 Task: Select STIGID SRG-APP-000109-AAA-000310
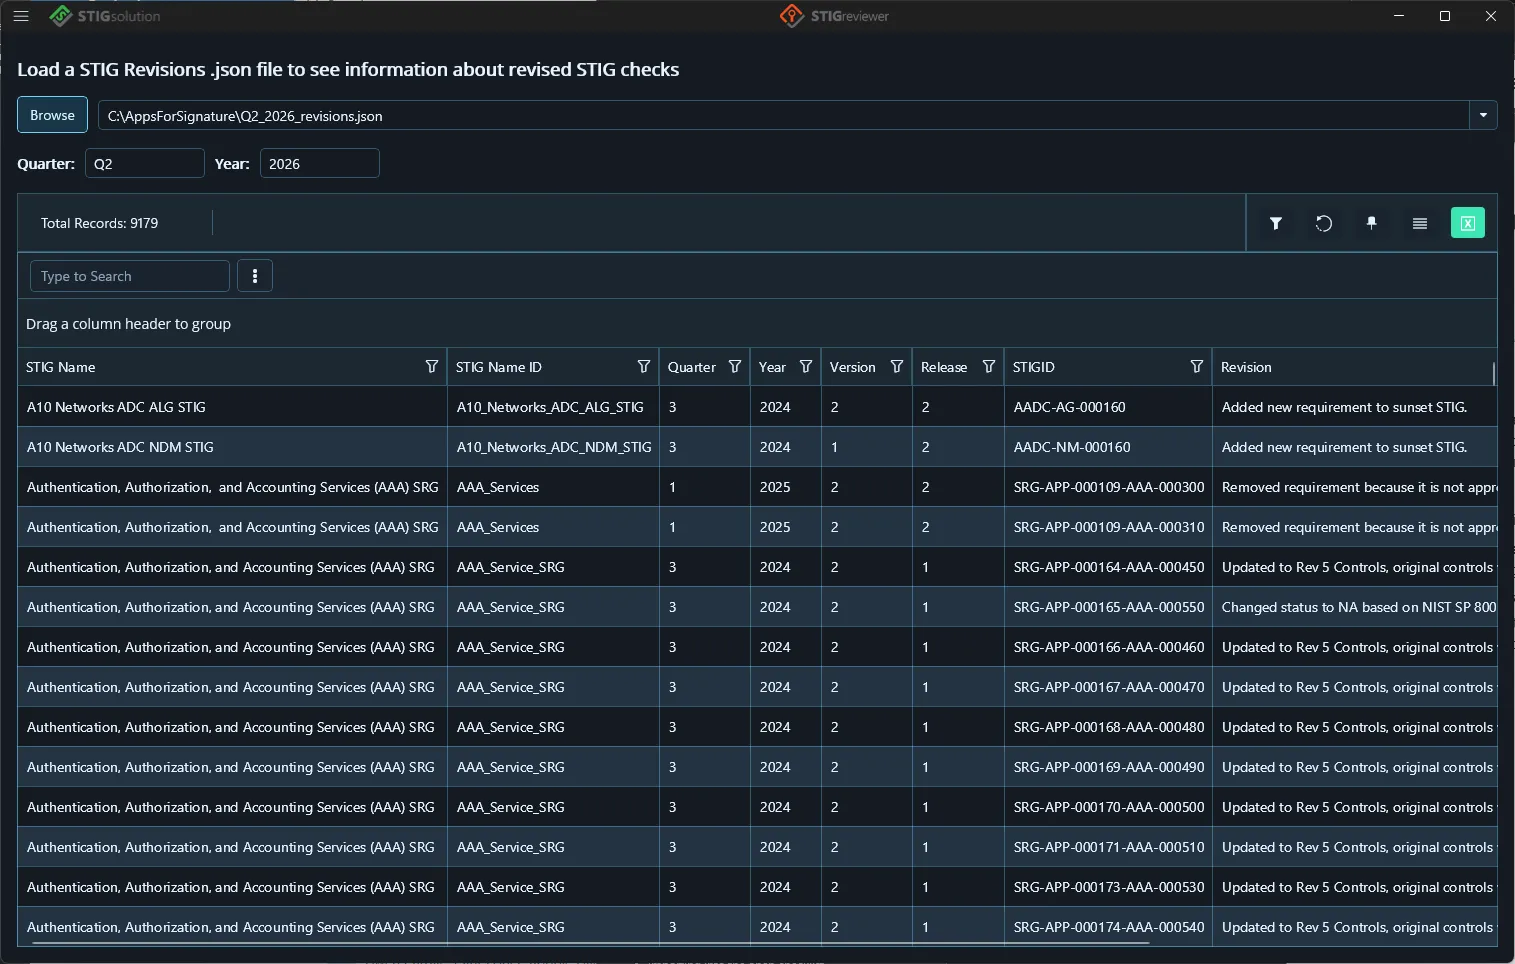[x=1109, y=527]
